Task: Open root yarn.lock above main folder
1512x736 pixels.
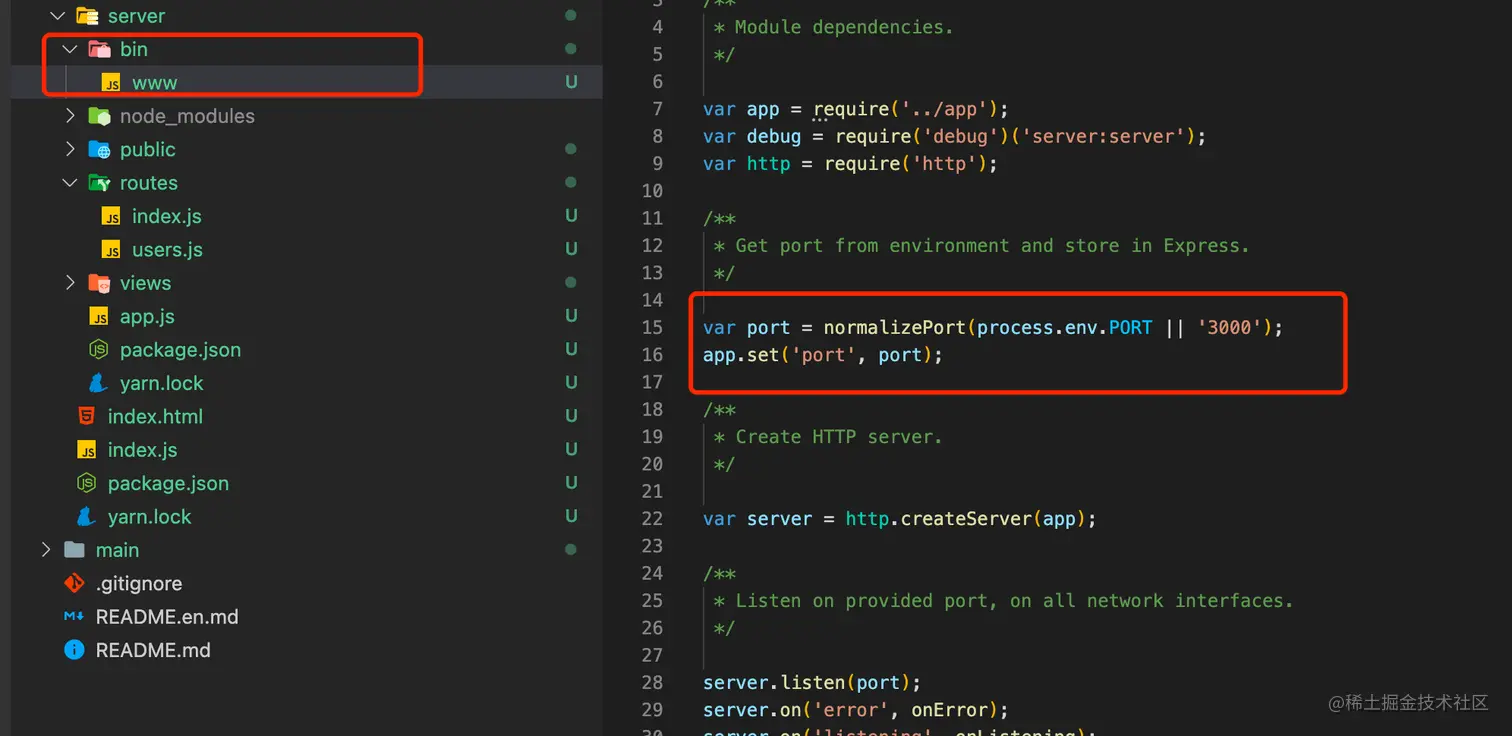Action: click(x=149, y=517)
